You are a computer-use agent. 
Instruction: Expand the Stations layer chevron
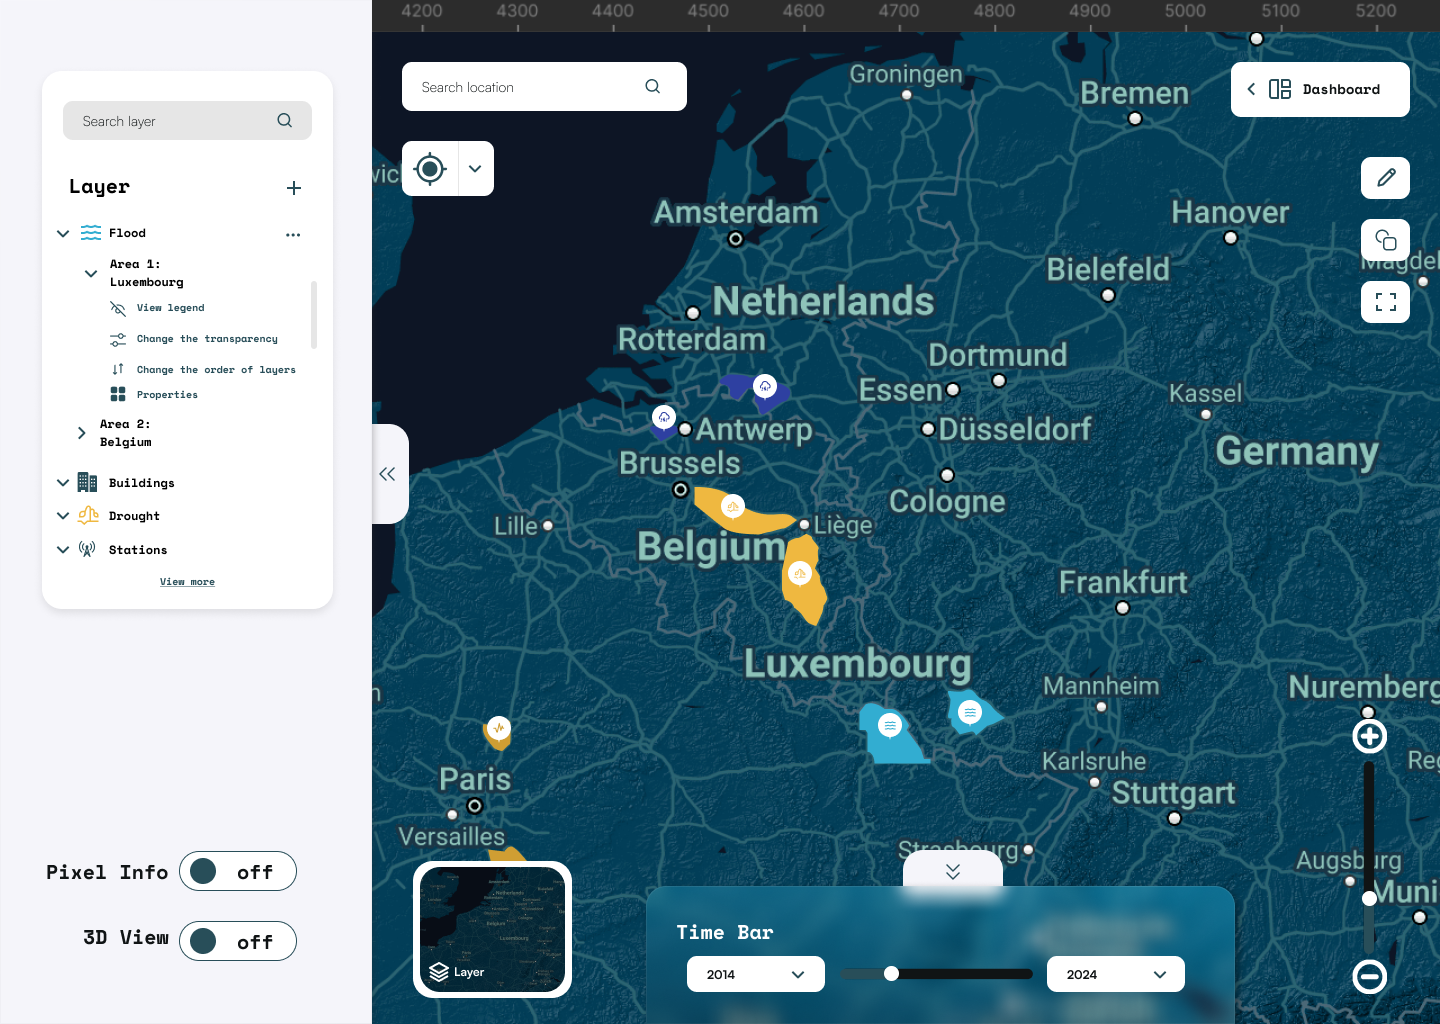coord(63,550)
